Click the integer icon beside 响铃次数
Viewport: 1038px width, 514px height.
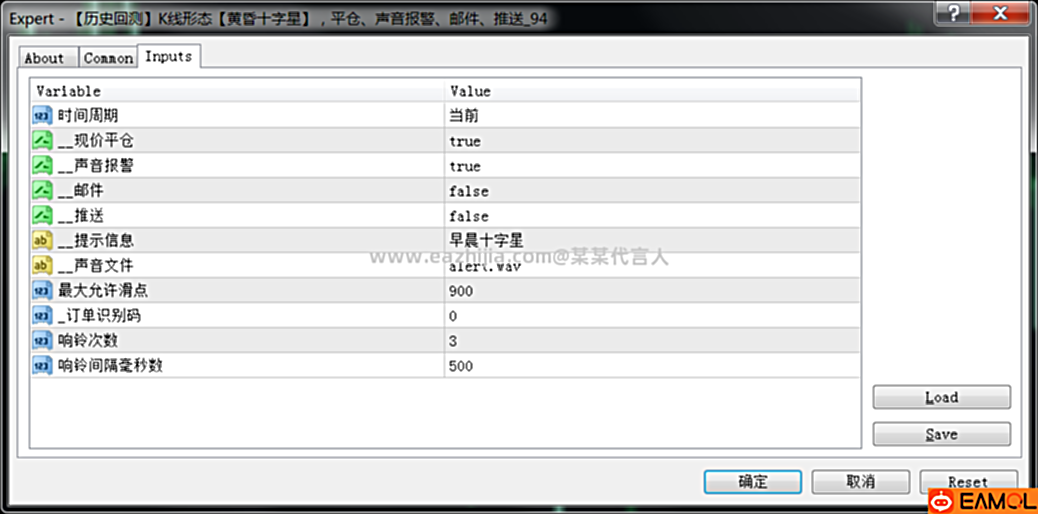click(x=42, y=341)
